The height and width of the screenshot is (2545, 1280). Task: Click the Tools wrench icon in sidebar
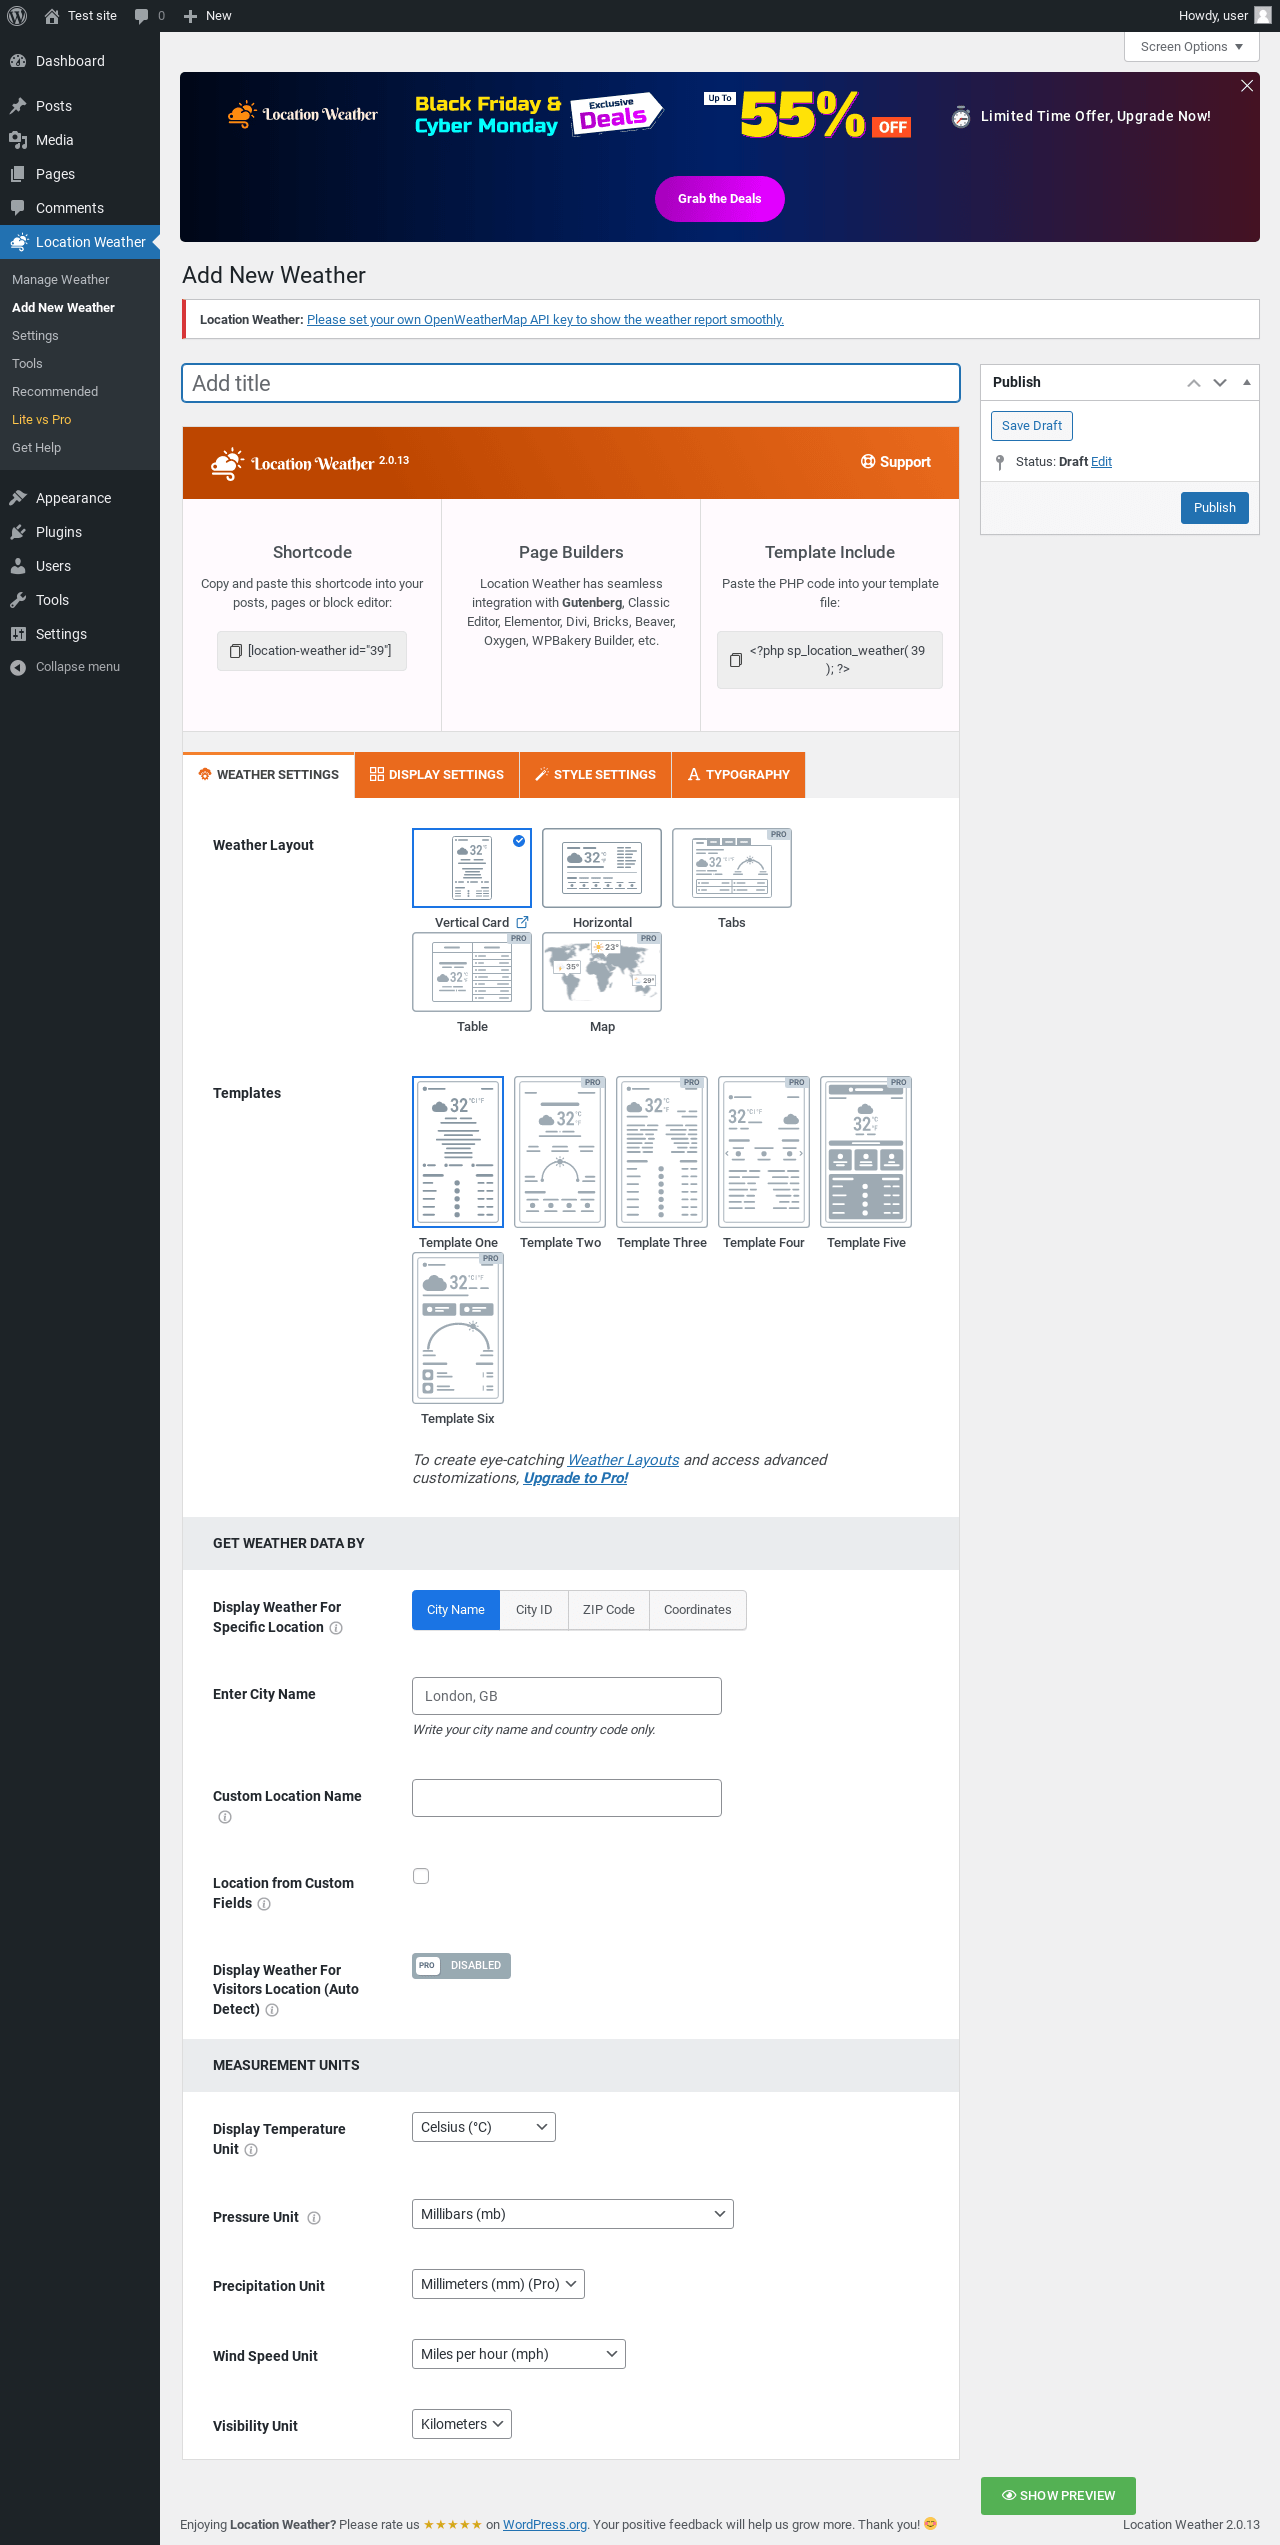pos(18,600)
